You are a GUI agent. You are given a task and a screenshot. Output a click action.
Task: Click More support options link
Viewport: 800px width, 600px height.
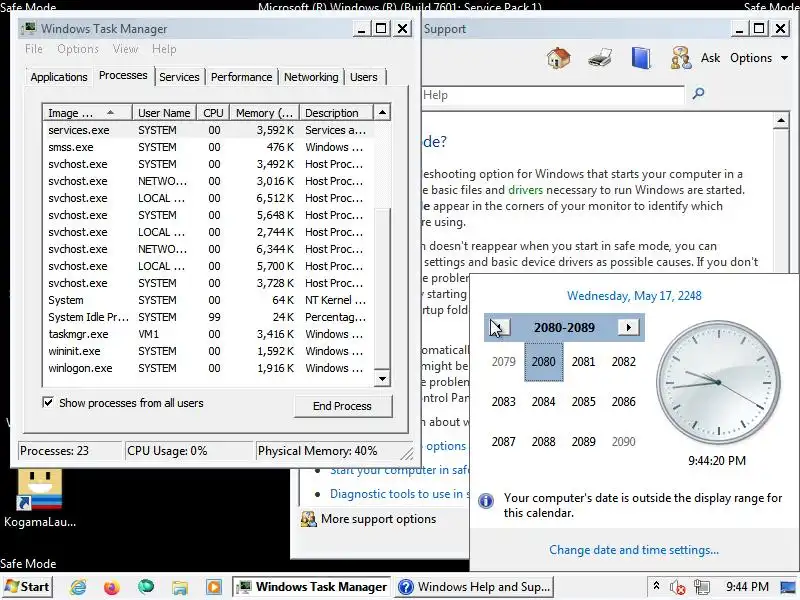click(x=379, y=519)
